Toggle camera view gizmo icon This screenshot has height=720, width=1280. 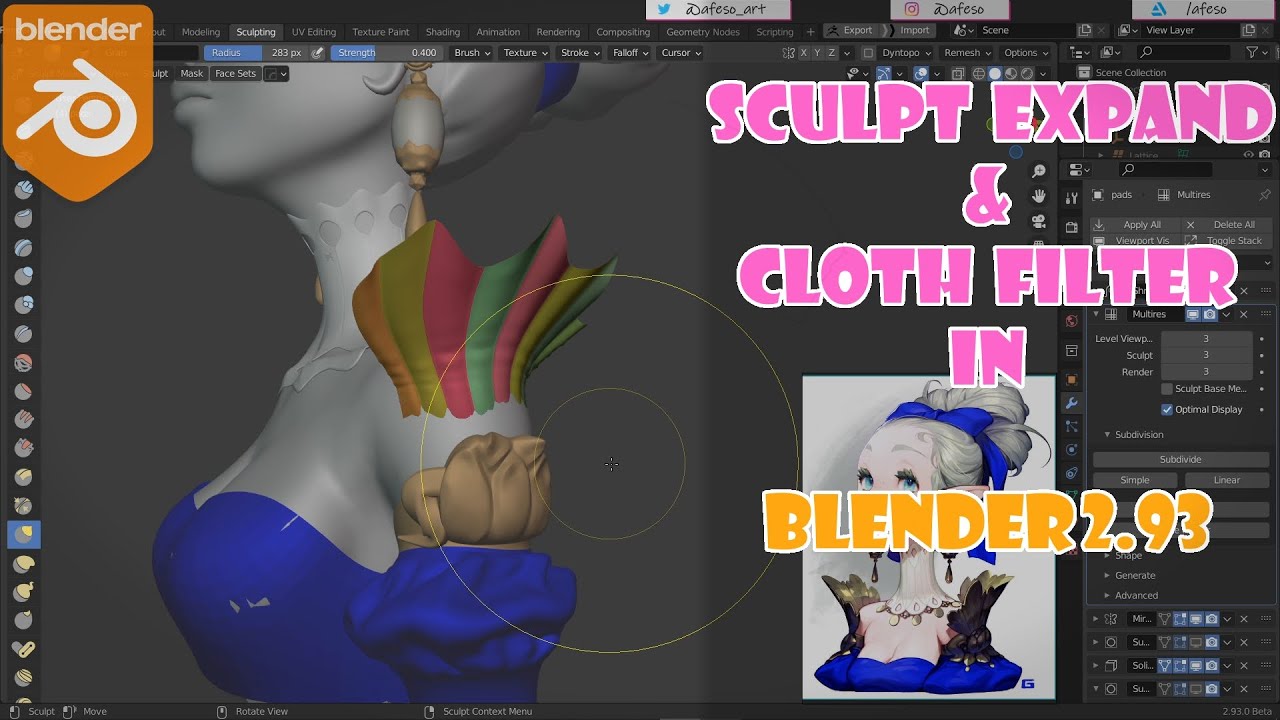click(1039, 221)
